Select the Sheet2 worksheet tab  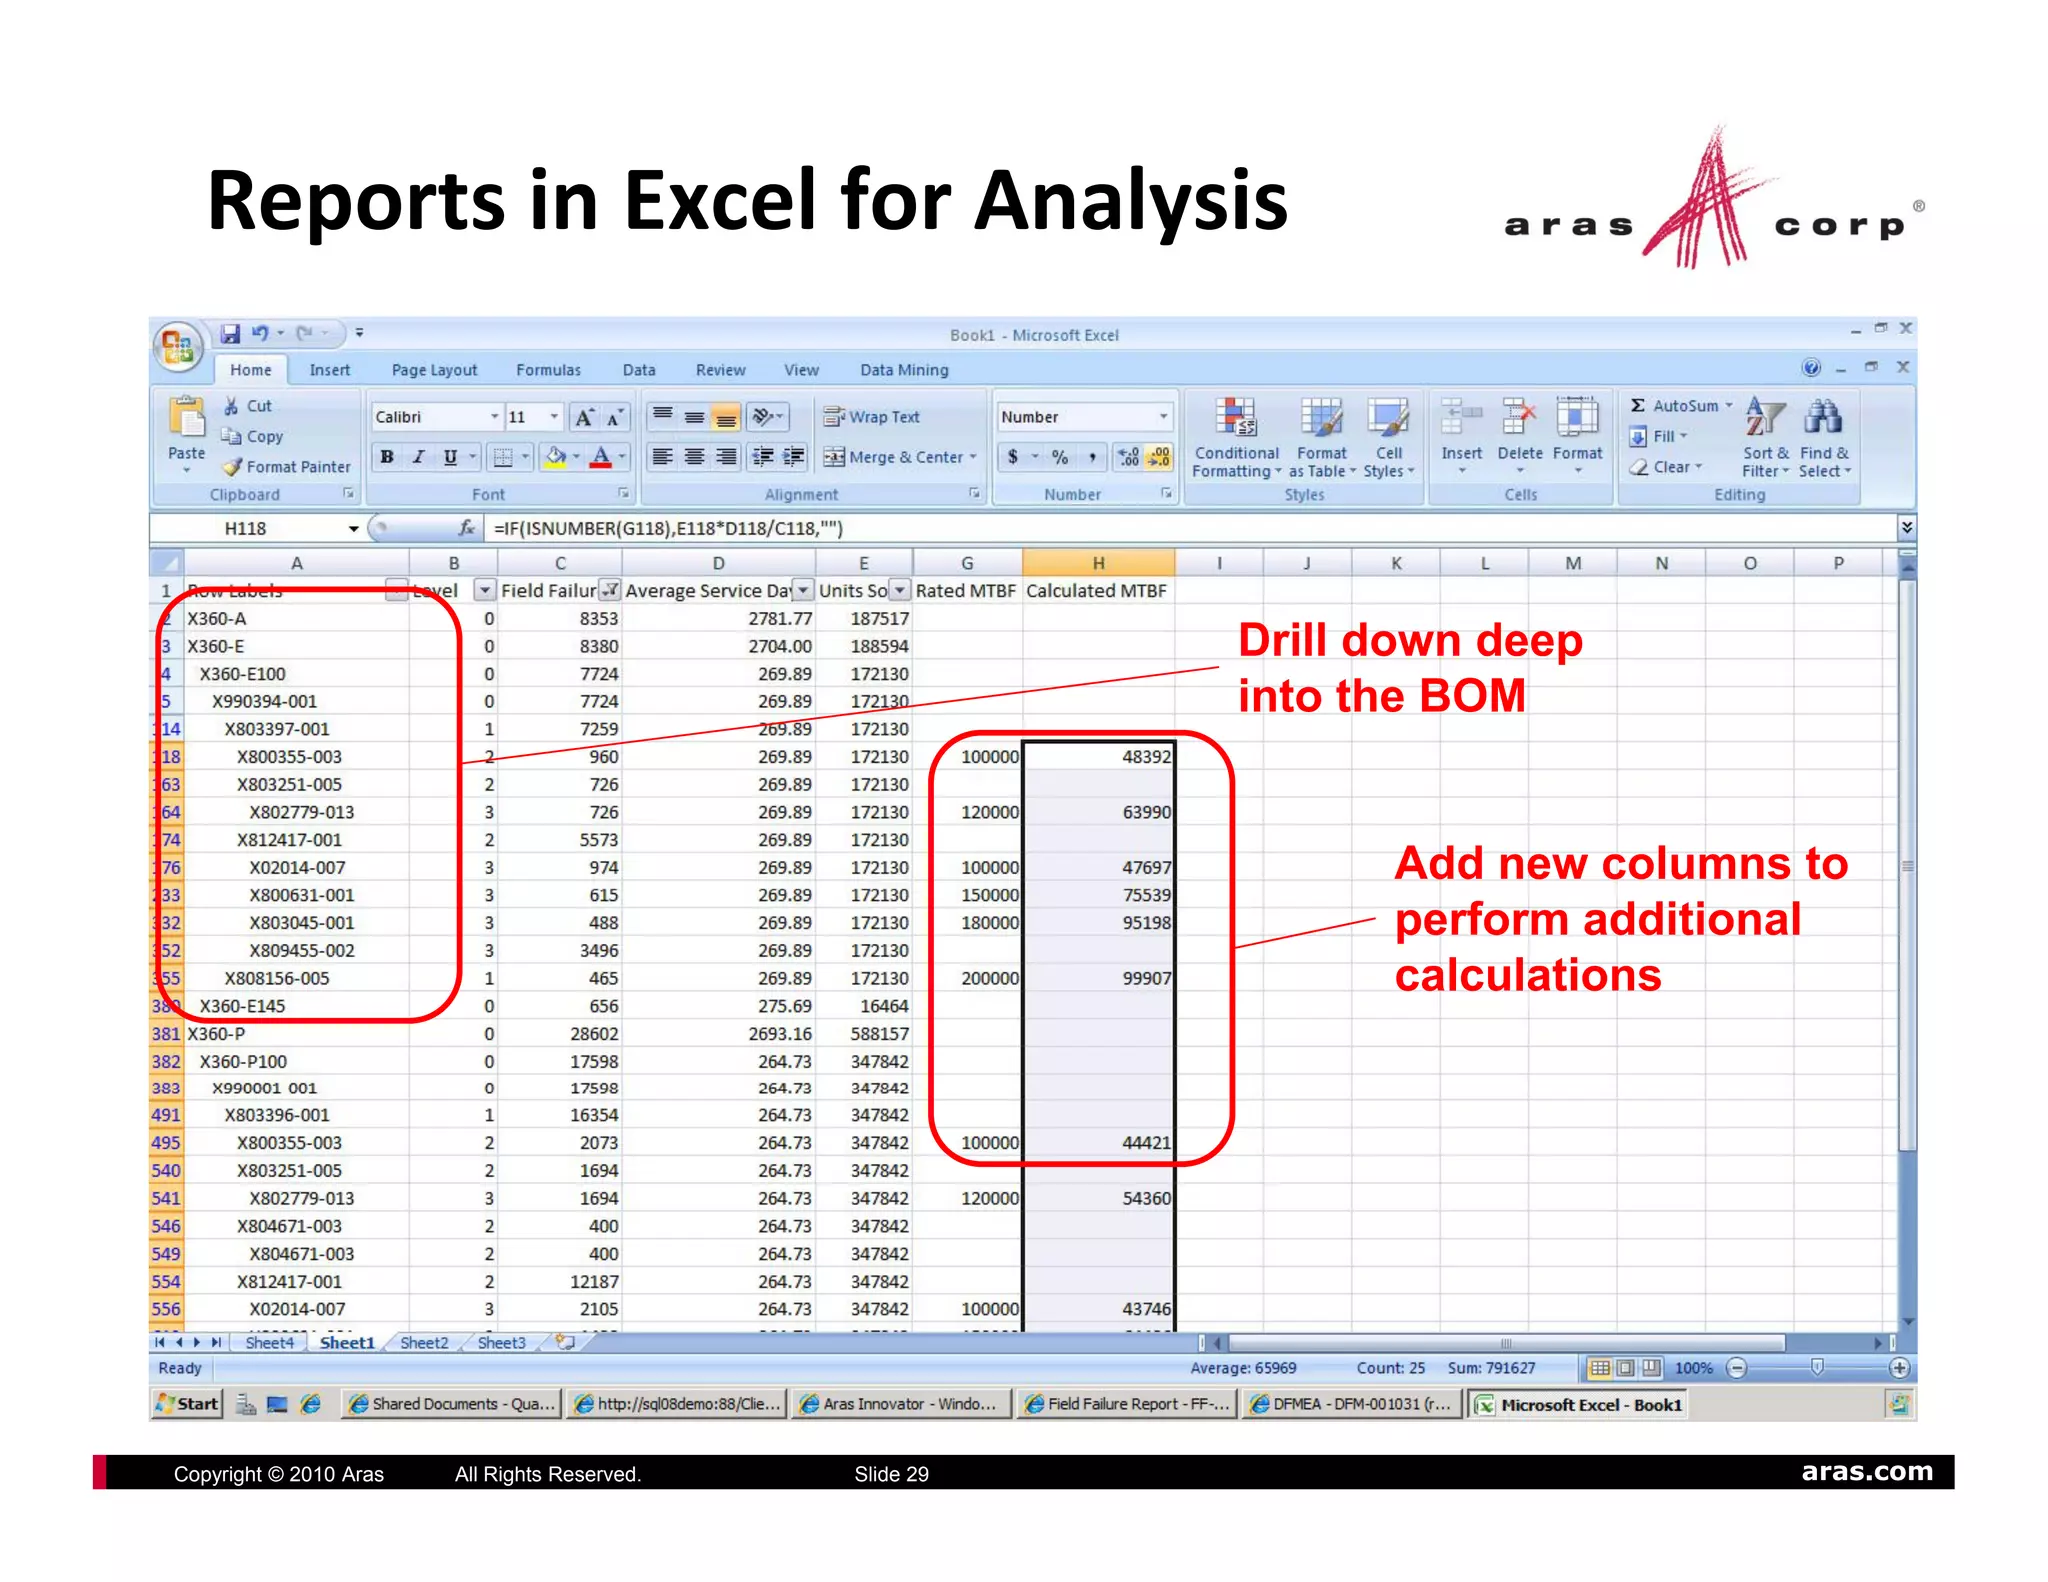click(x=424, y=1343)
